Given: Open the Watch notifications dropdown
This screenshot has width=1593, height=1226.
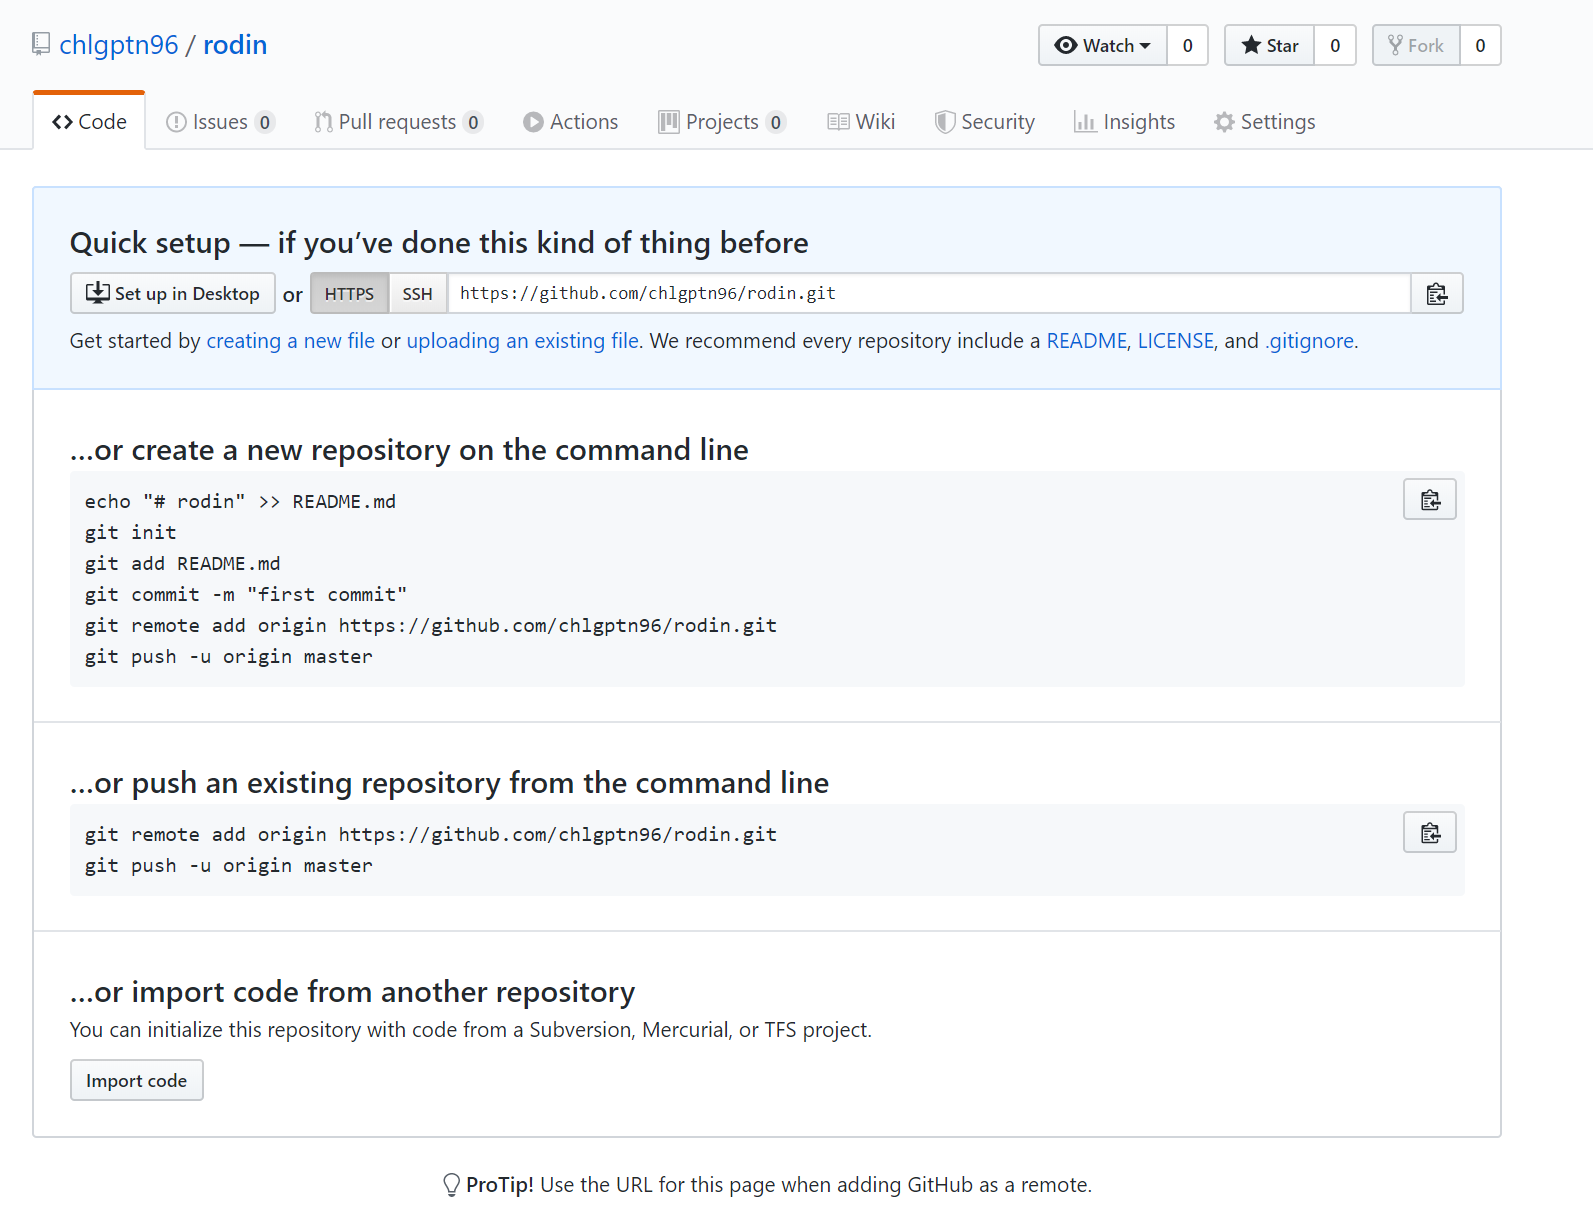Looking at the screenshot, I should tap(1103, 45).
